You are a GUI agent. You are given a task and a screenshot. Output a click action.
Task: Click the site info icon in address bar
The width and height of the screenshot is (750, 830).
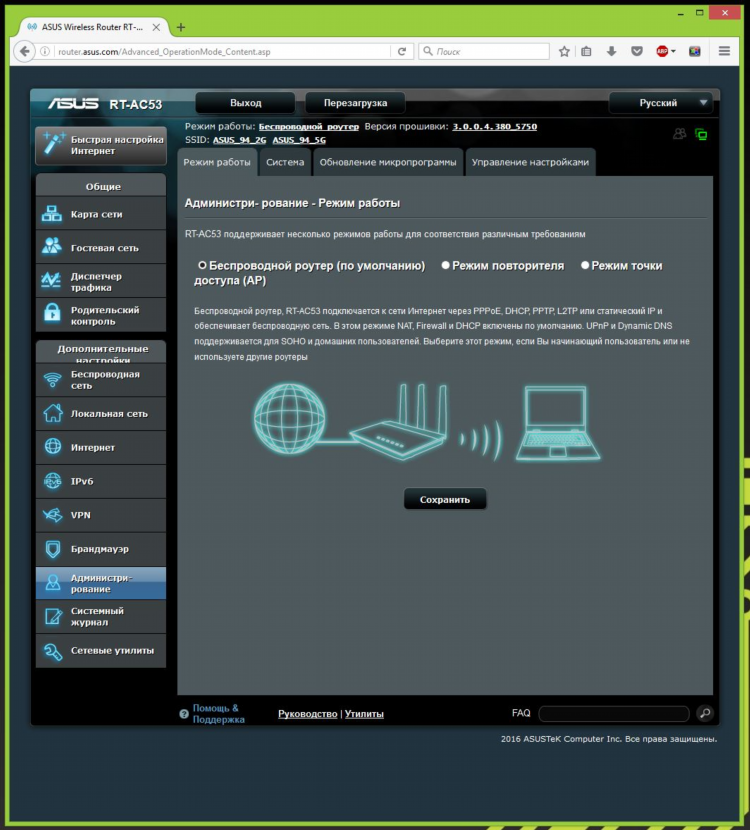tap(46, 51)
